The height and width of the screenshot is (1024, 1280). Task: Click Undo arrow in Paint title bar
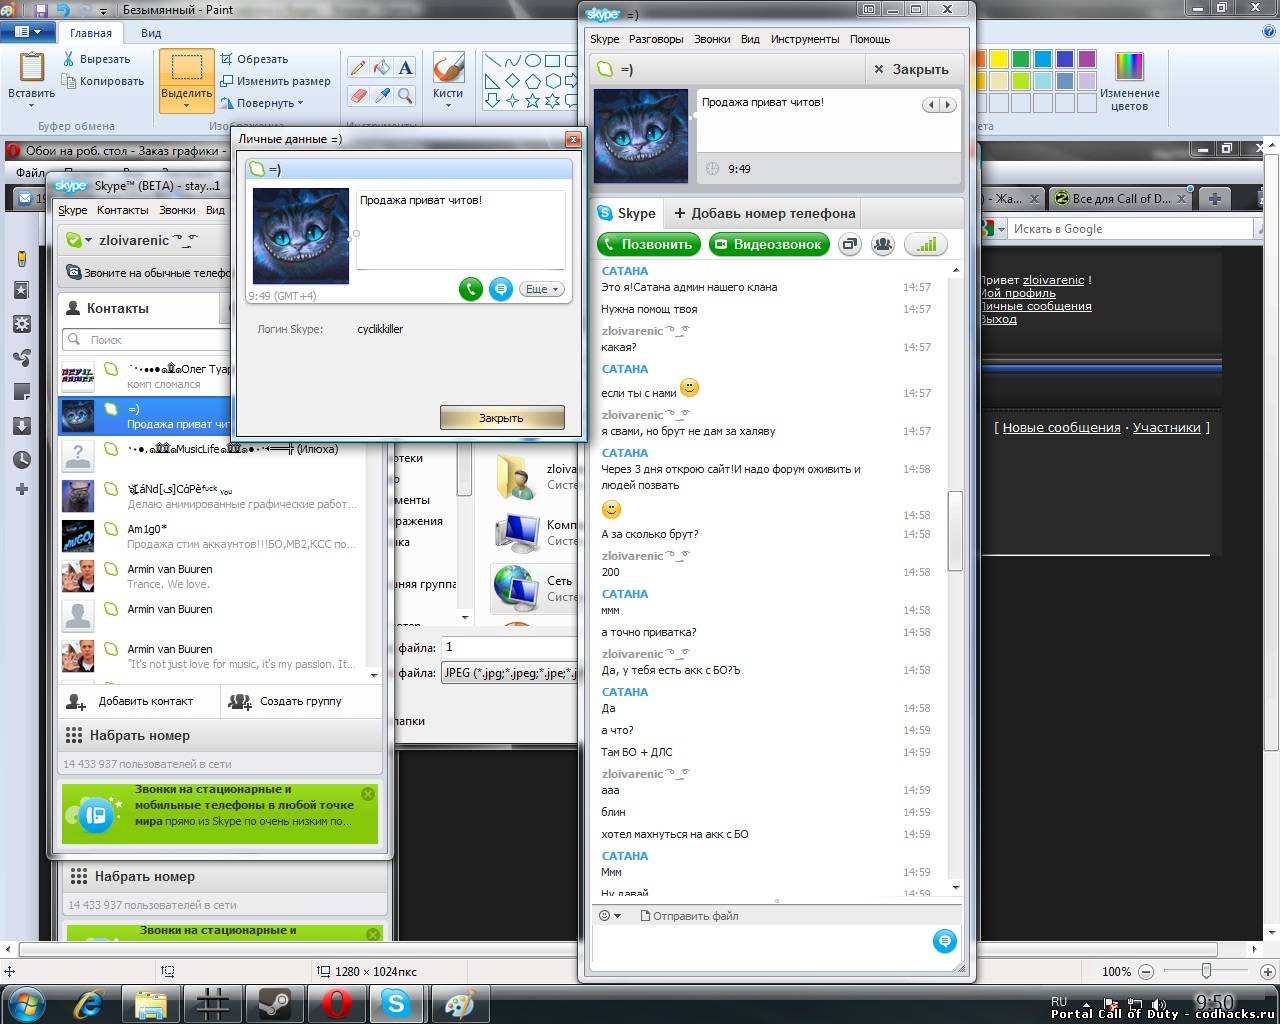click(63, 10)
